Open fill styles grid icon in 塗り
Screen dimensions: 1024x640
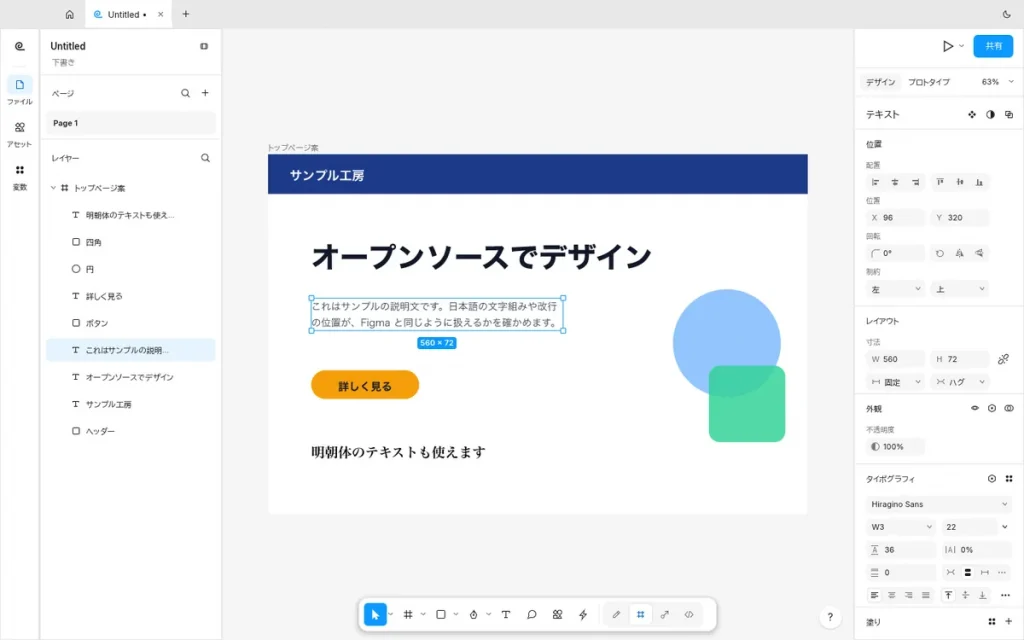tap(991, 622)
